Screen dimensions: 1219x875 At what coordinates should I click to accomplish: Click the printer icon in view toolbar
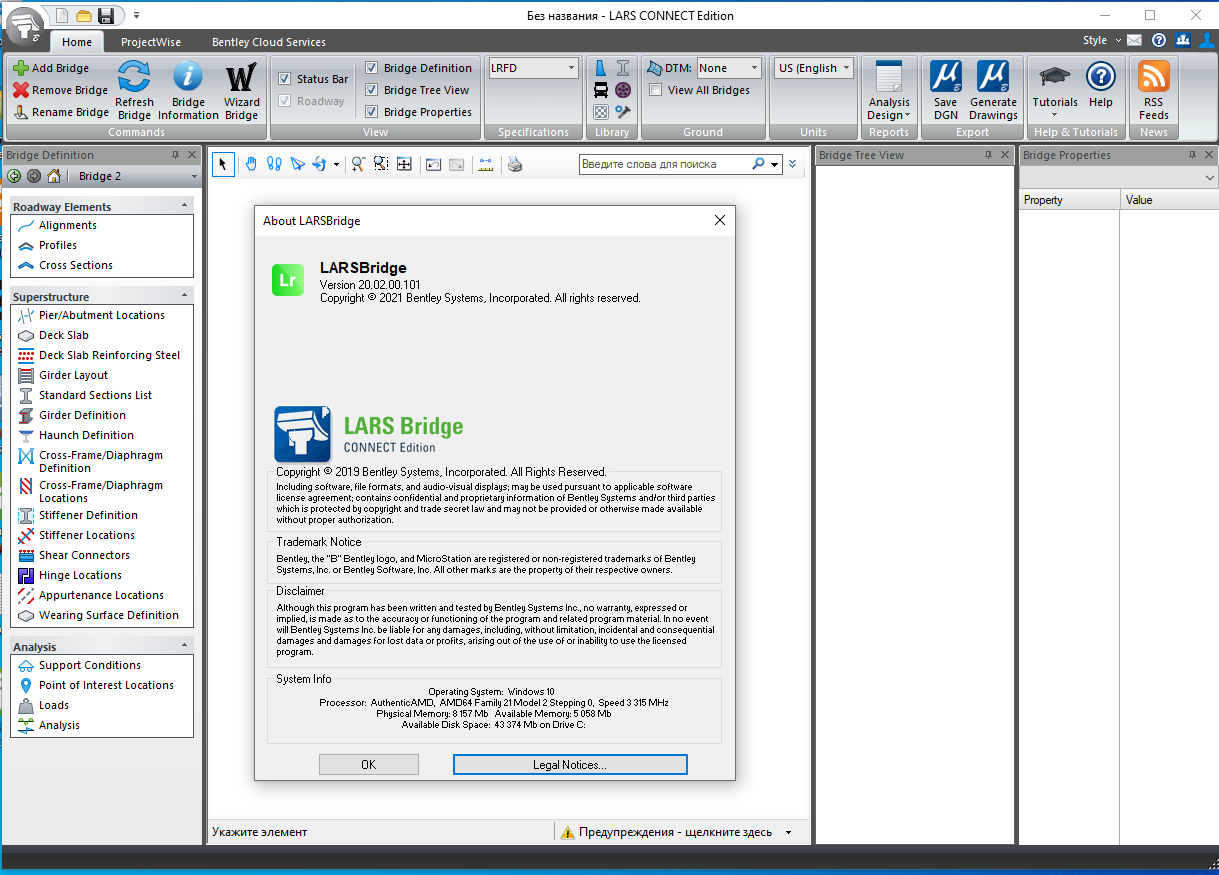[514, 164]
